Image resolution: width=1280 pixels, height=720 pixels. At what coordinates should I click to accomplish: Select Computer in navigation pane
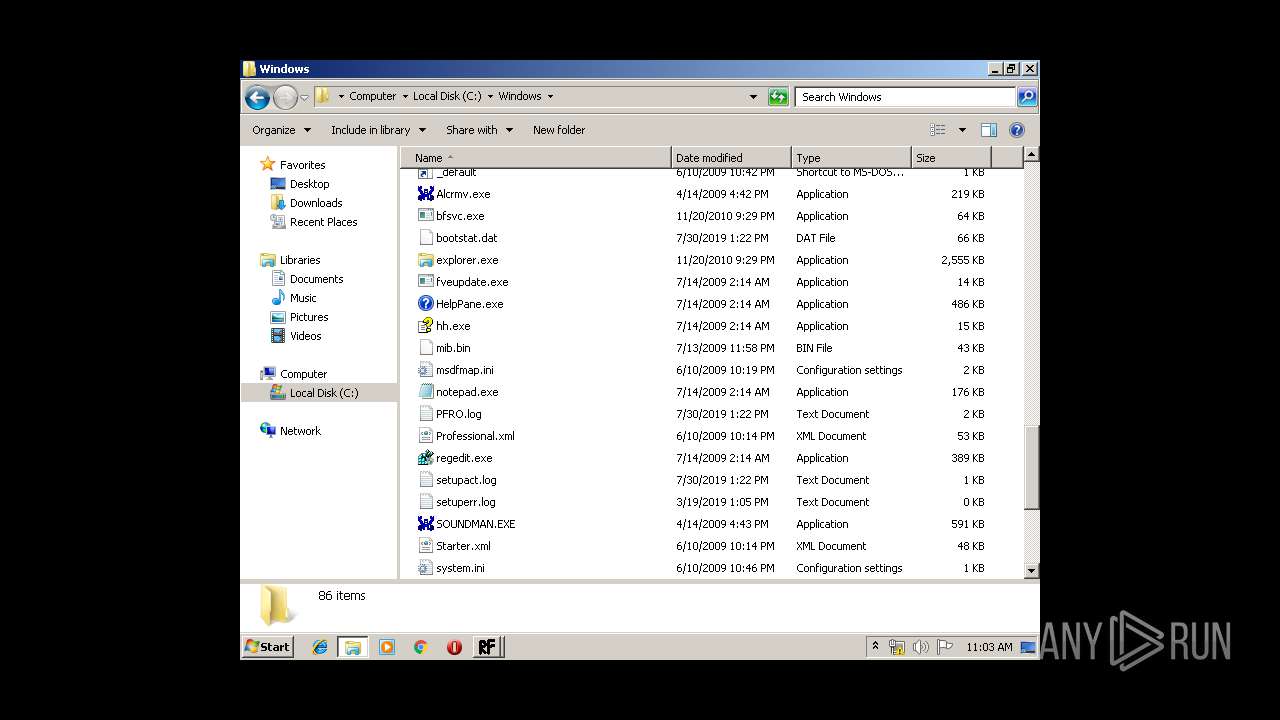pyautogui.click(x=303, y=374)
